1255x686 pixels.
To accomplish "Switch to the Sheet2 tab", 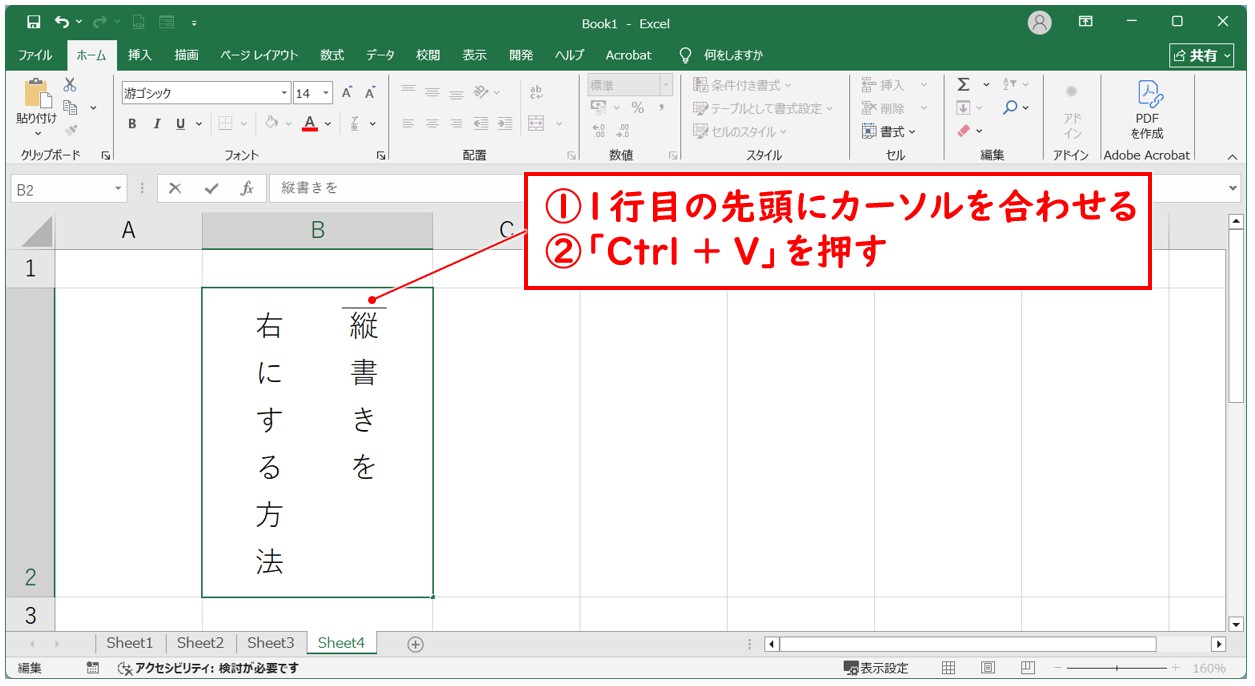I will click(200, 643).
